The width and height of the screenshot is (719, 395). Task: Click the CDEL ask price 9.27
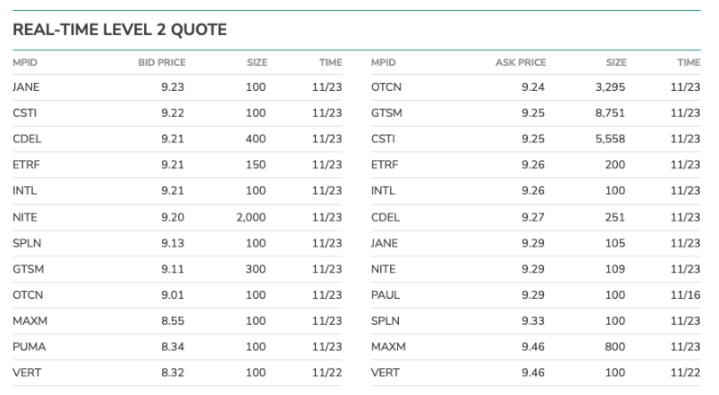point(533,217)
